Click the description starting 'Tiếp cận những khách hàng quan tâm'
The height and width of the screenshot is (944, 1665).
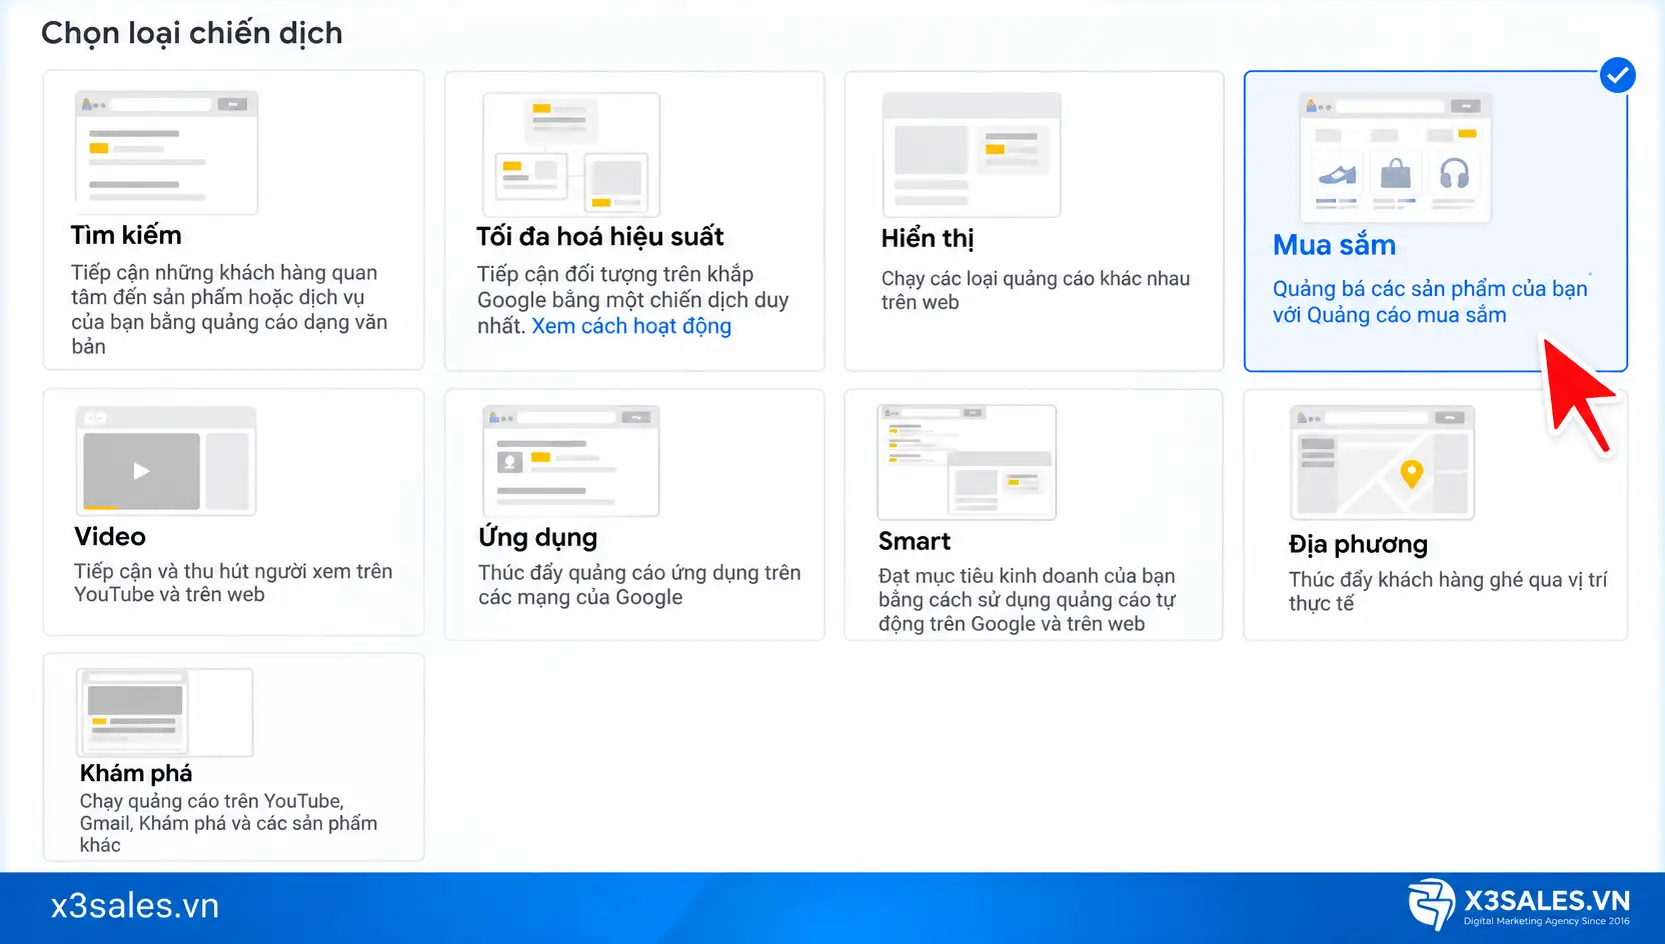pos(229,310)
